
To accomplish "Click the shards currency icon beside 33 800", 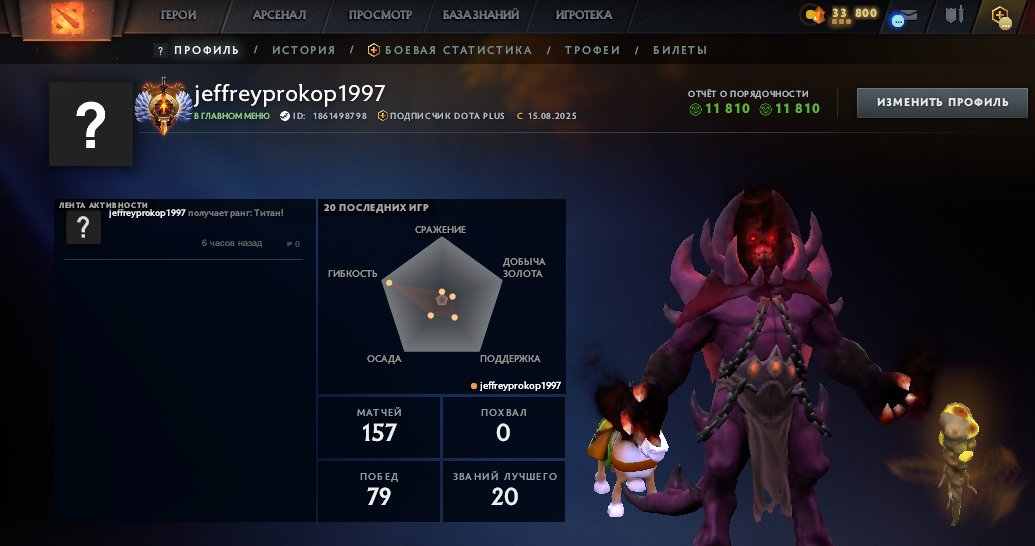I will [815, 15].
